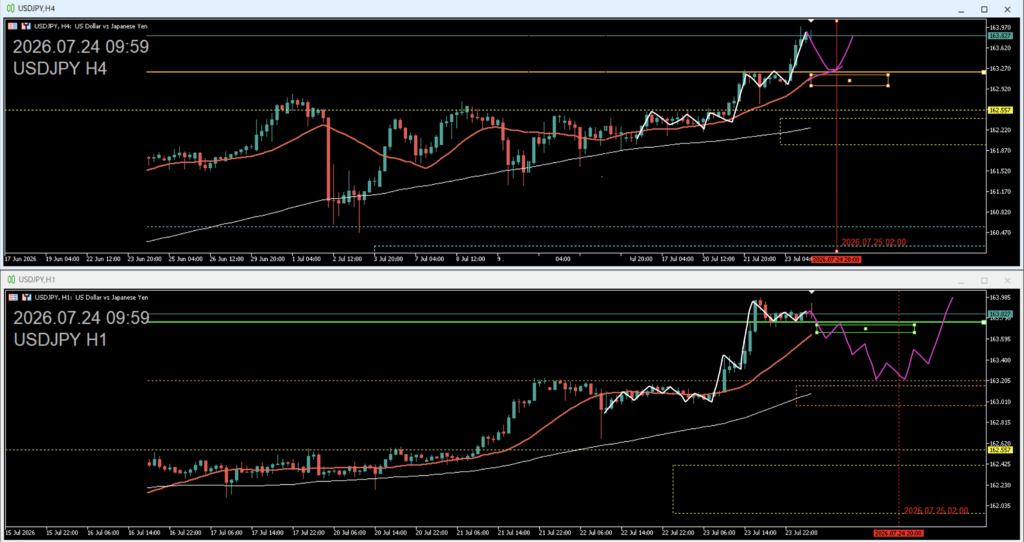Select the green rectangle's bottom-right corner handle in H1
Screen dimensions: 1024x542
914,332
